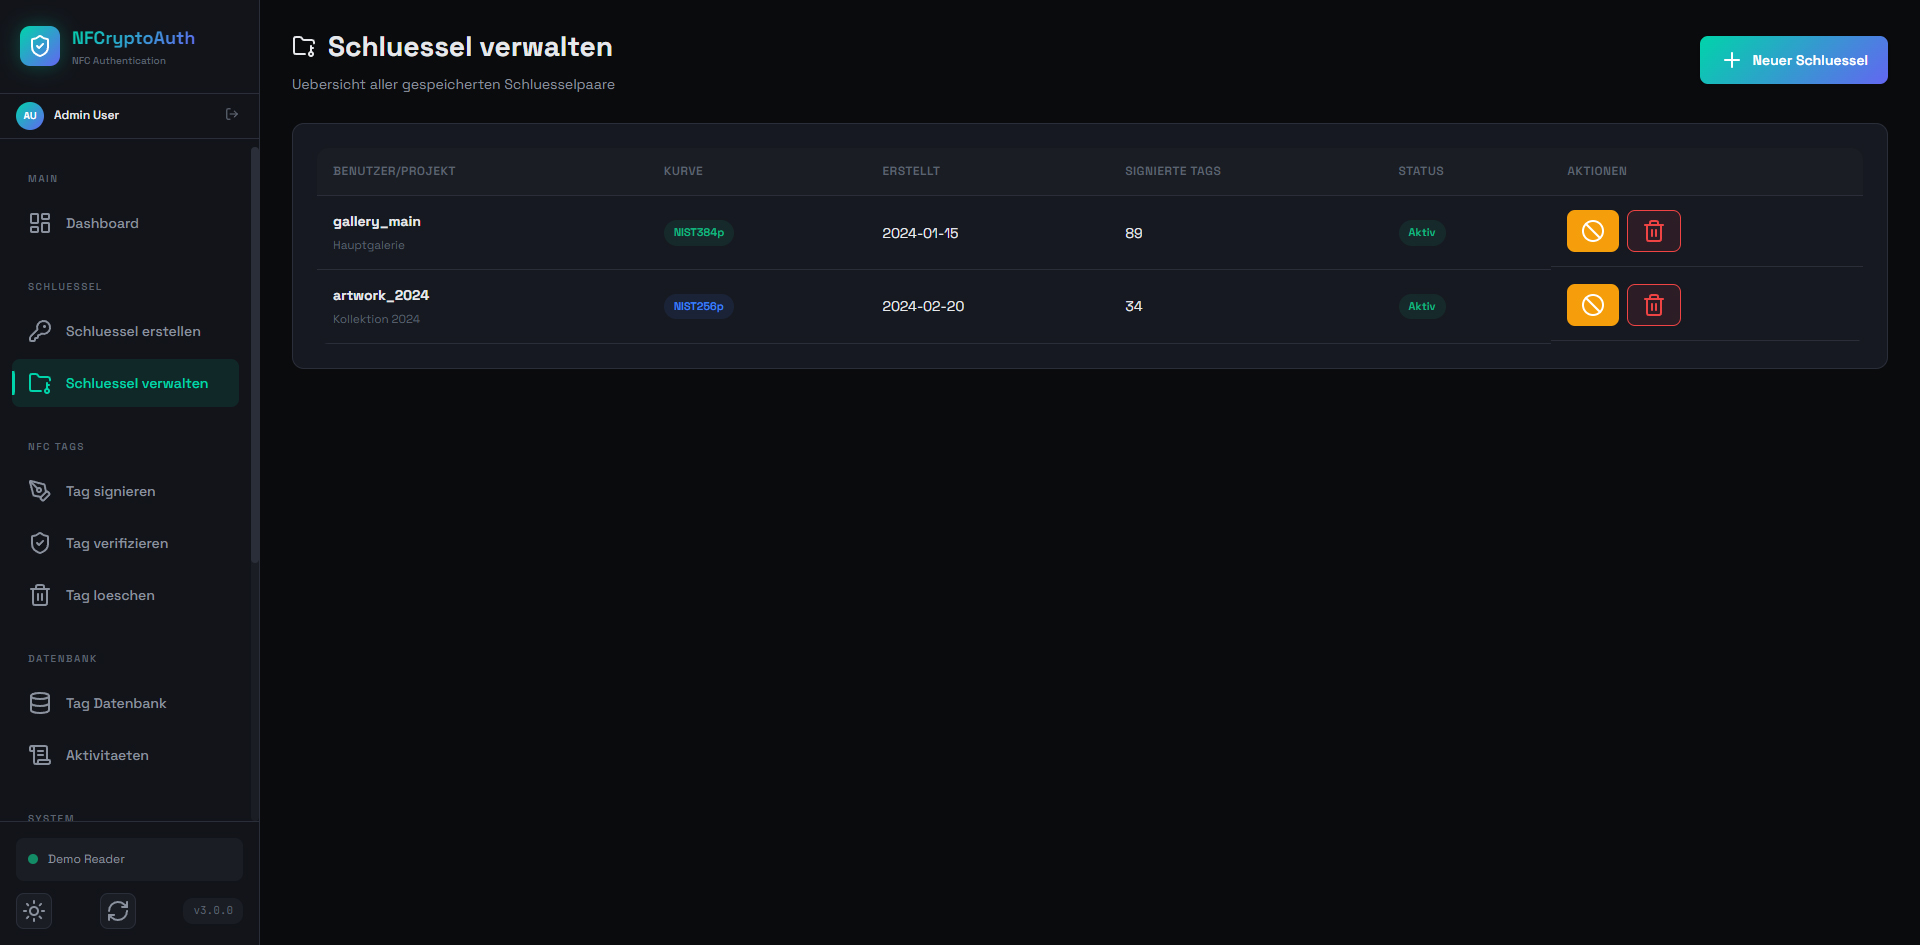Toggle light/dark theme with sun icon
Screen dimensions: 1920x945
[34, 911]
